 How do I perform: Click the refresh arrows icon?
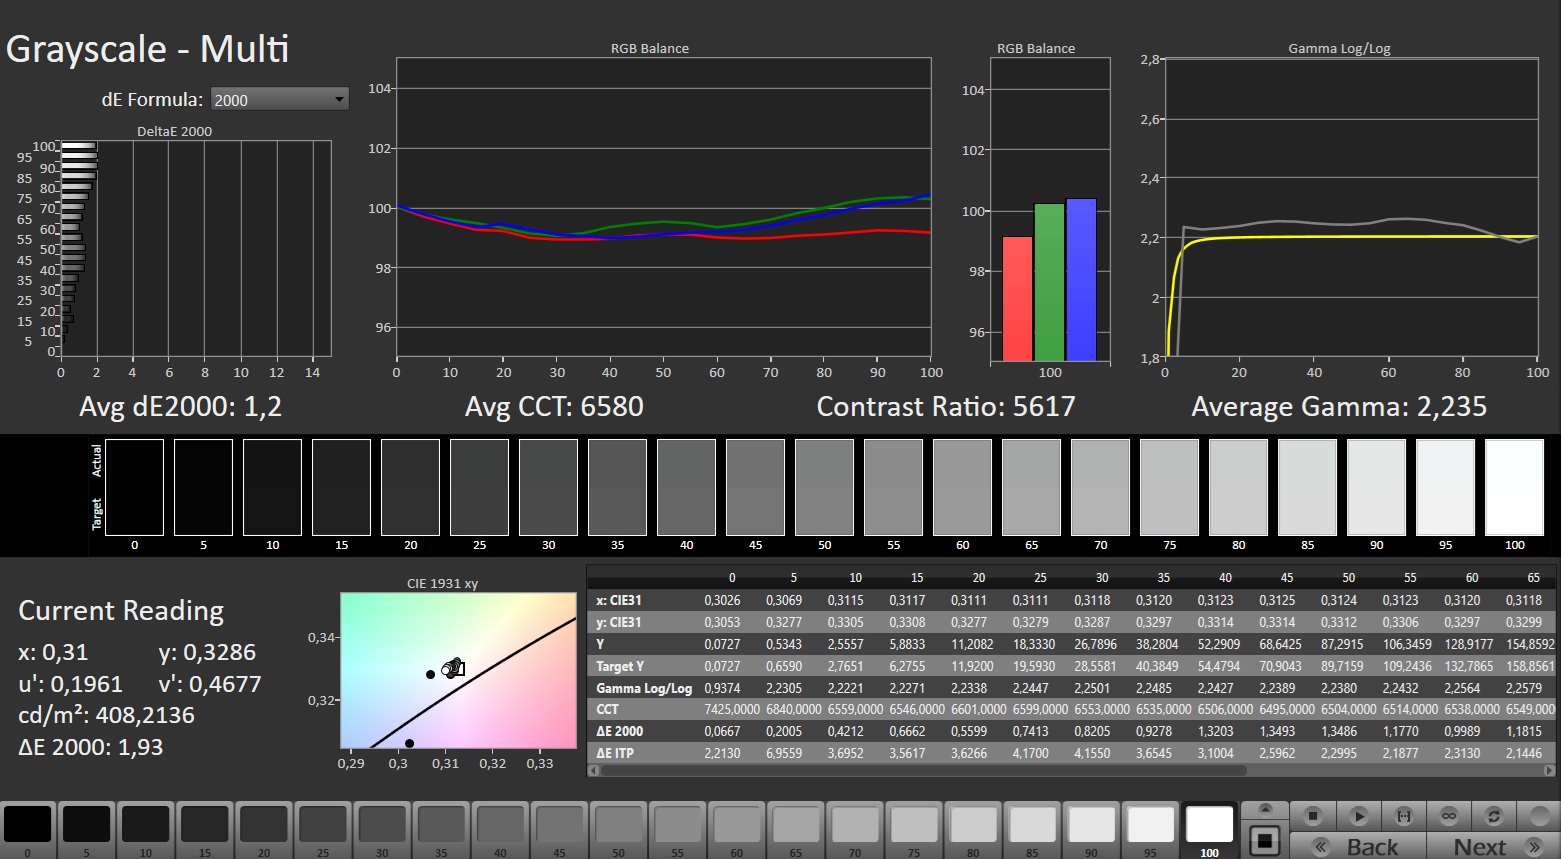click(x=1493, y=816)
